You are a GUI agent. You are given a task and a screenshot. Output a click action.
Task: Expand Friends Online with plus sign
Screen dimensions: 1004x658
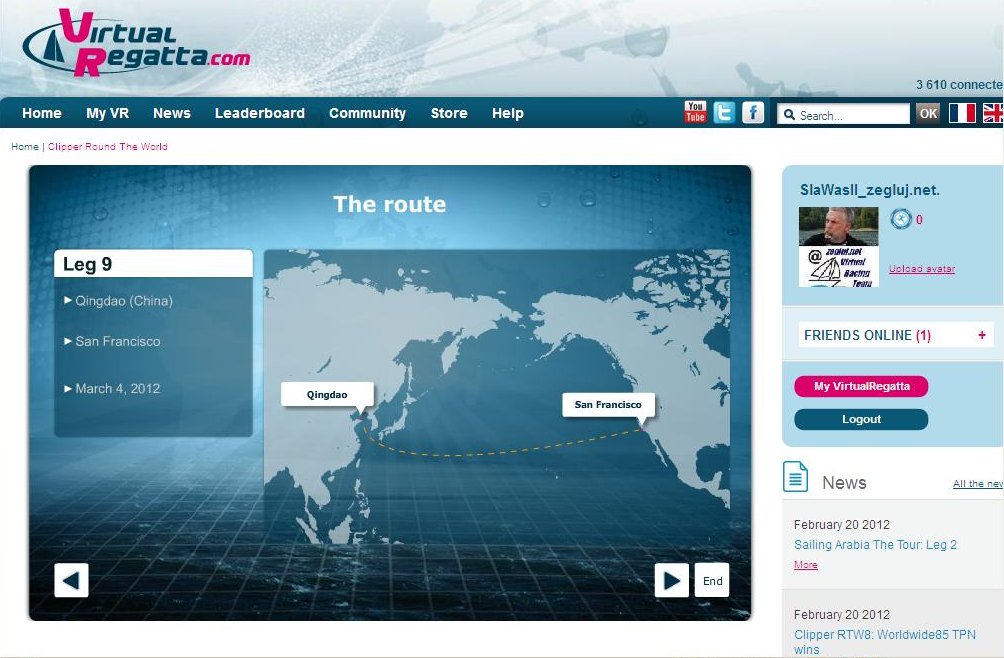pos(981,335)
